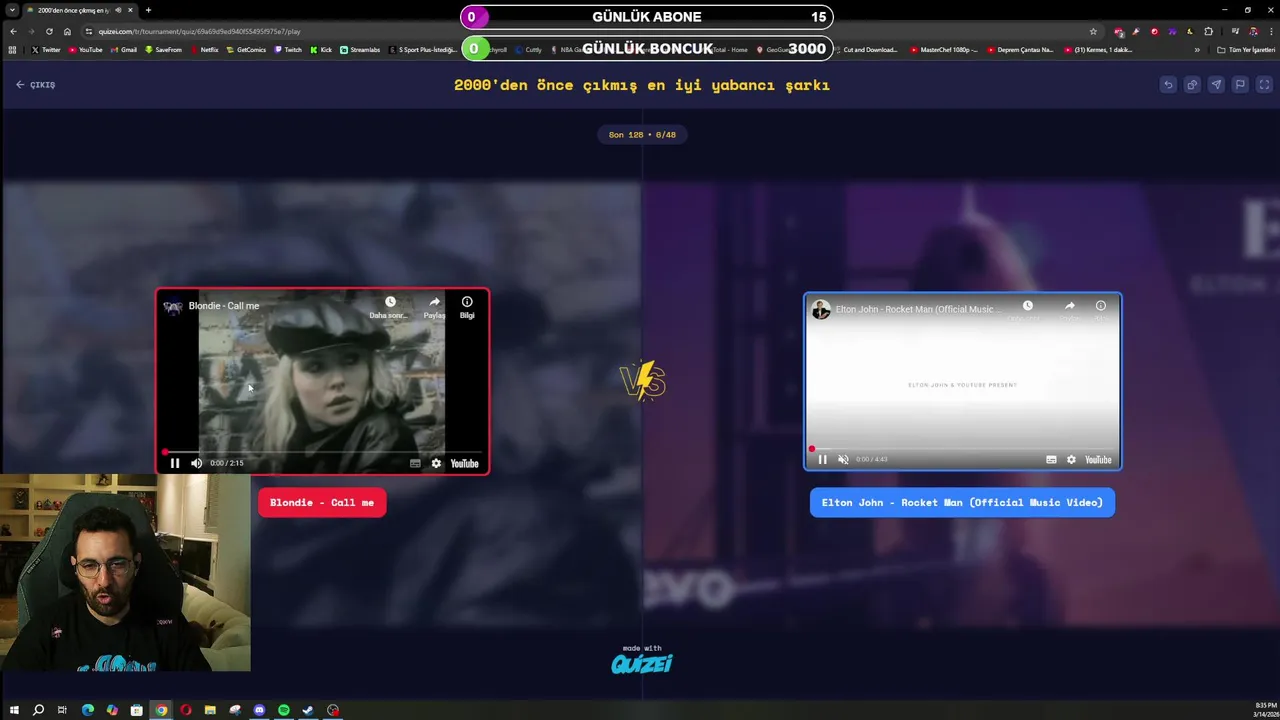
Task: Open Microsoft Edge from taskbar
Action: pos(88,710)
